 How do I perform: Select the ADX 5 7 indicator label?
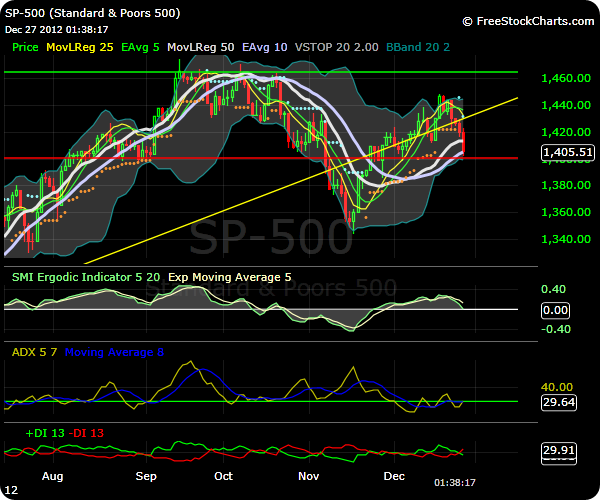coord(34,352)
